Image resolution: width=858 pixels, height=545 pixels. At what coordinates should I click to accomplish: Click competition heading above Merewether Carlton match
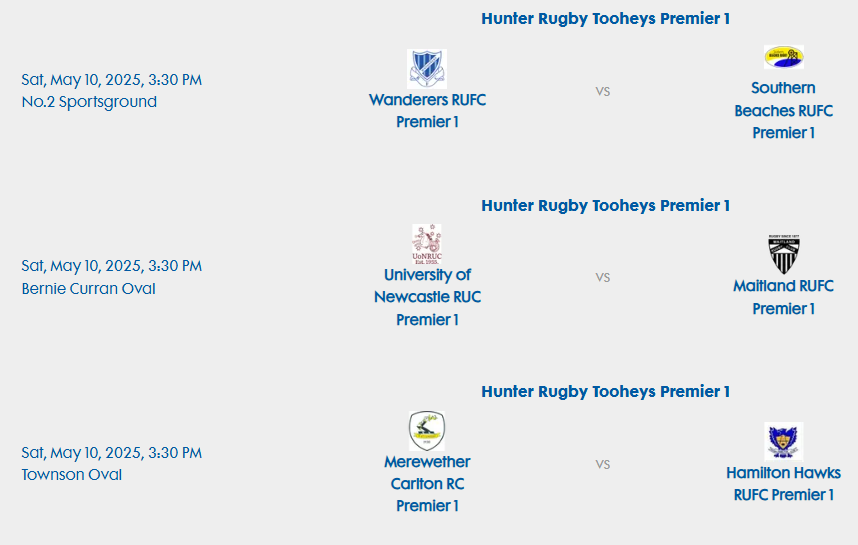click(606, 392)
